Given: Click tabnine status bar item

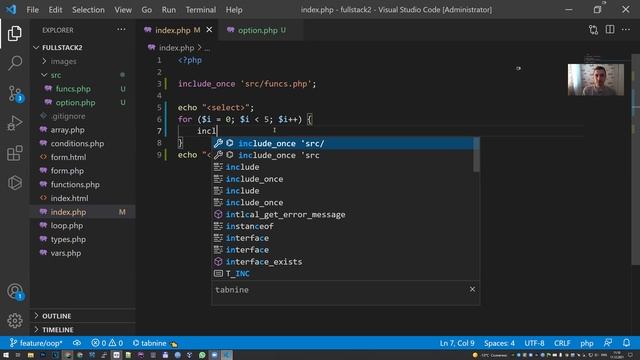Looking at the screenshot, I should 155,343.
